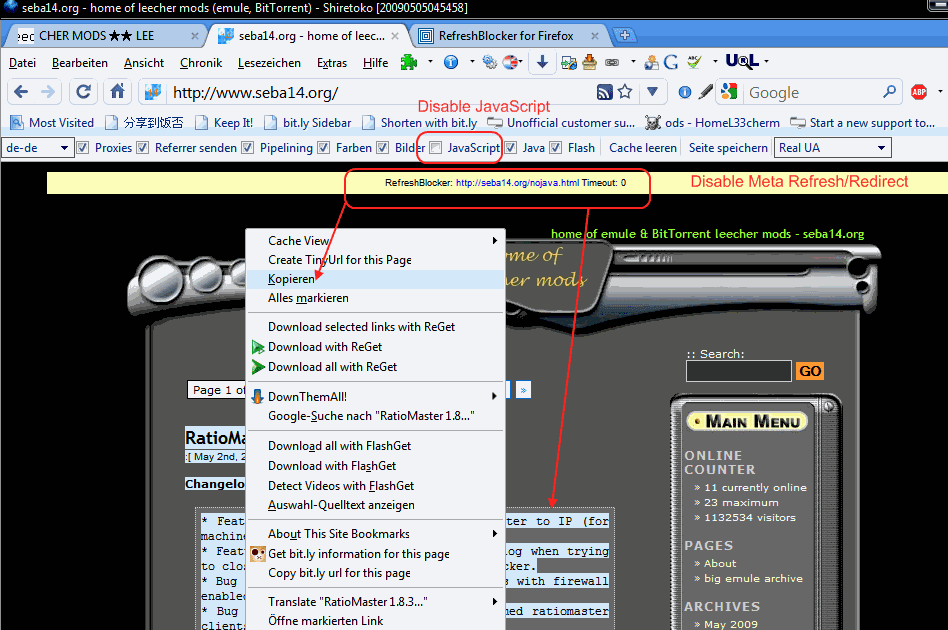Disable the Flash checkbox
This screenshot has width=948, height=630.
[556, 147]
